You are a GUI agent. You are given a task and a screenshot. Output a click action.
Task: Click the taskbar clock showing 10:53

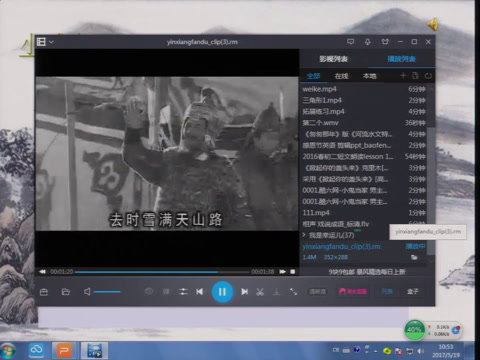click(x=446, y=351)
